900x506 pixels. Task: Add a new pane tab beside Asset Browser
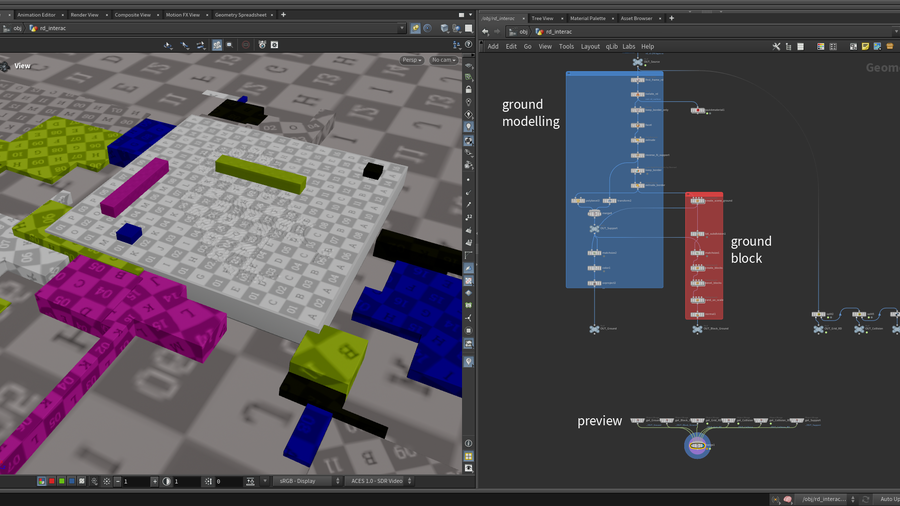pos(670,18)
